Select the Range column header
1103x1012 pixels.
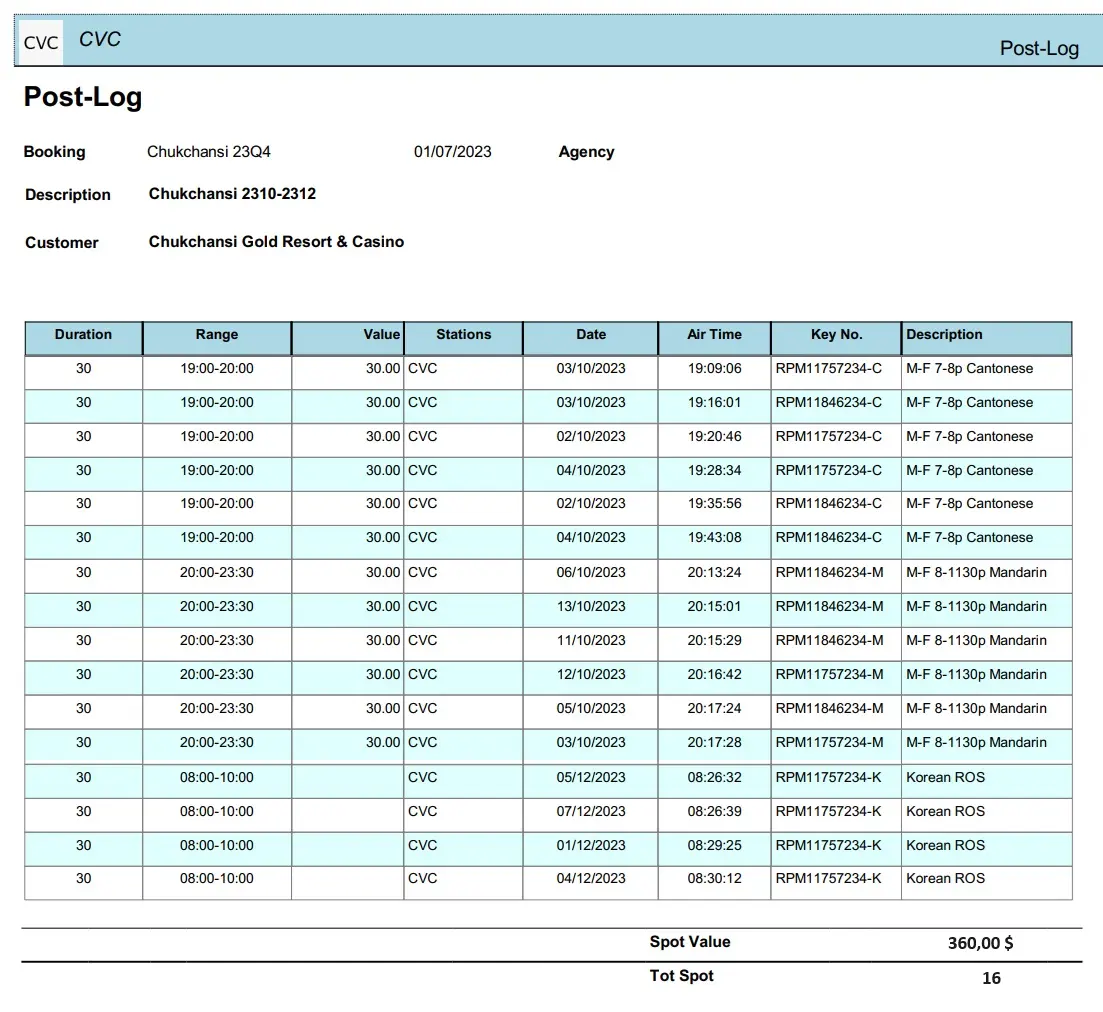pos(217,335)
